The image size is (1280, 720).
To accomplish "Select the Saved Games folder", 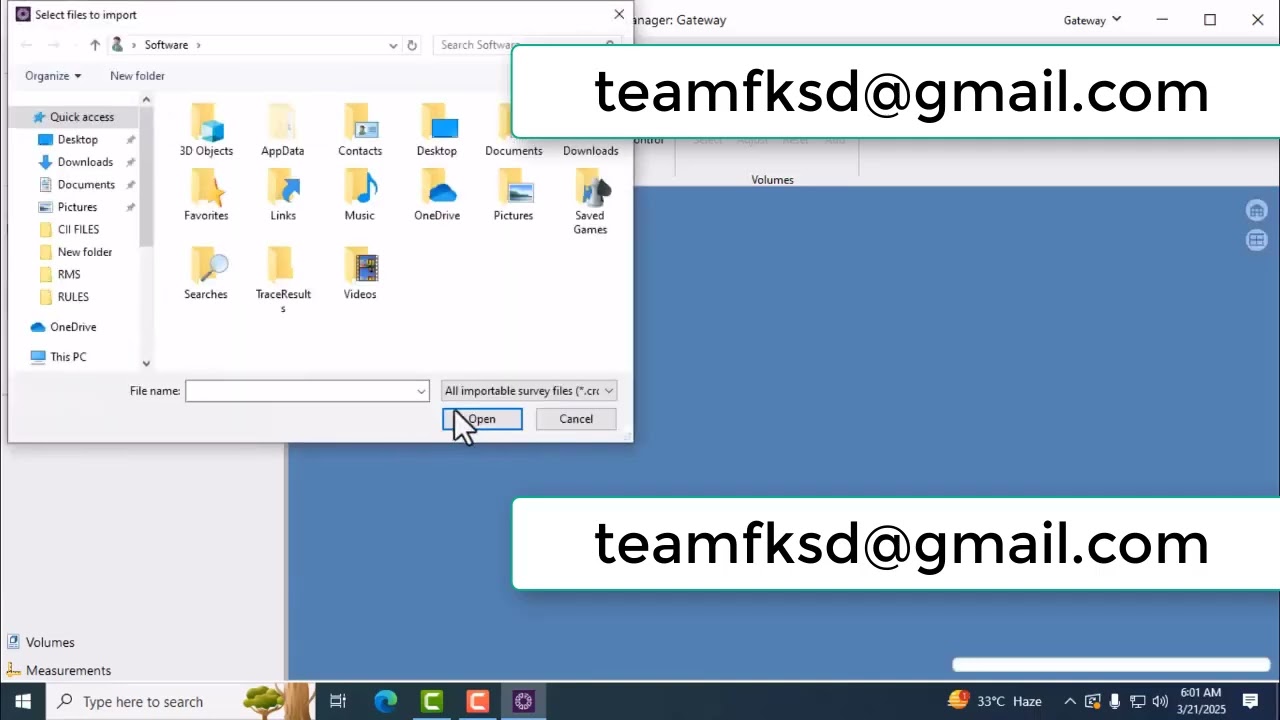I will (x=590, y=202).
